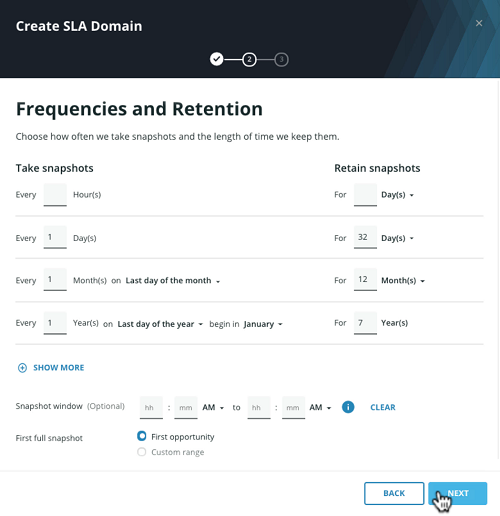Click the blue info icon near Snapshot window
The width and height of the screenshot is (500, 516).
[348, 407]
